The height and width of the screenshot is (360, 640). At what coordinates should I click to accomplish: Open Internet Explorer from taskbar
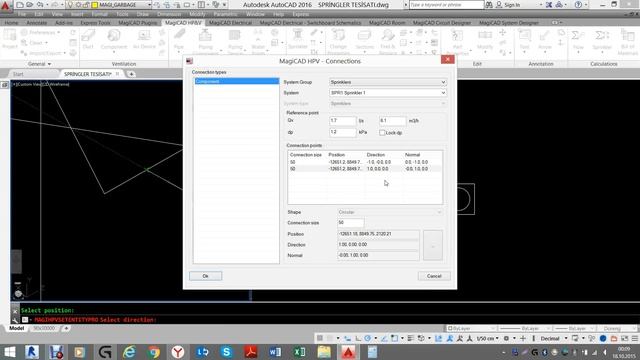(x=129, y=352)
